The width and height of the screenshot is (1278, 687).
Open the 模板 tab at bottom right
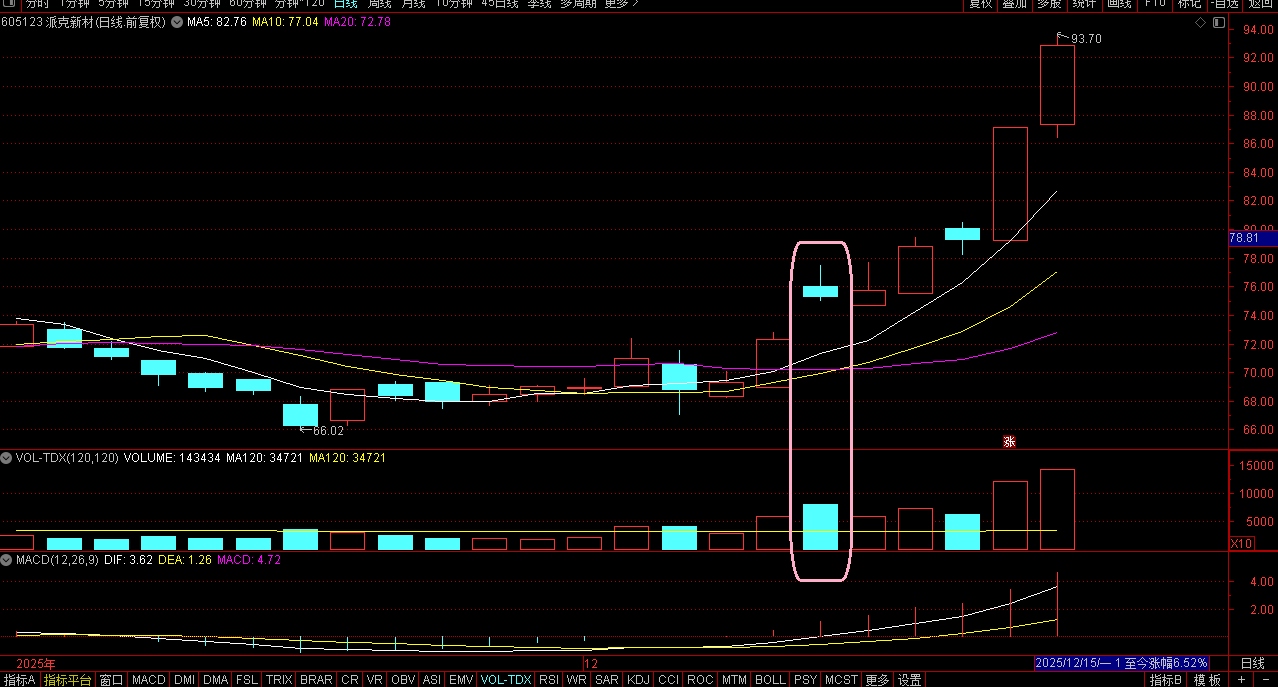tap(1207, 680)
